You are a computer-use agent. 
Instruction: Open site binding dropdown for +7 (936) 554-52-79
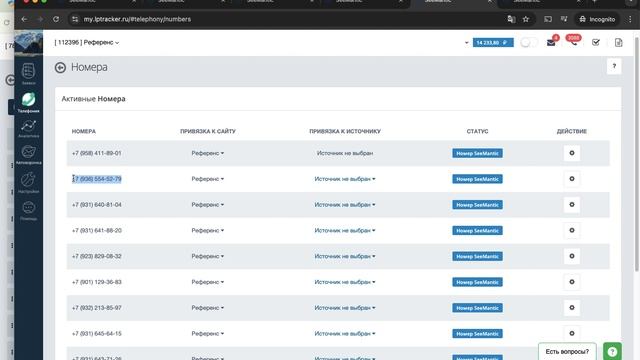pos(208,179)
